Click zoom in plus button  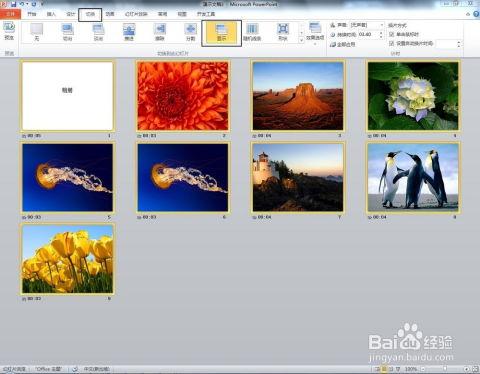pyautogui.click(x=466, y=369)
